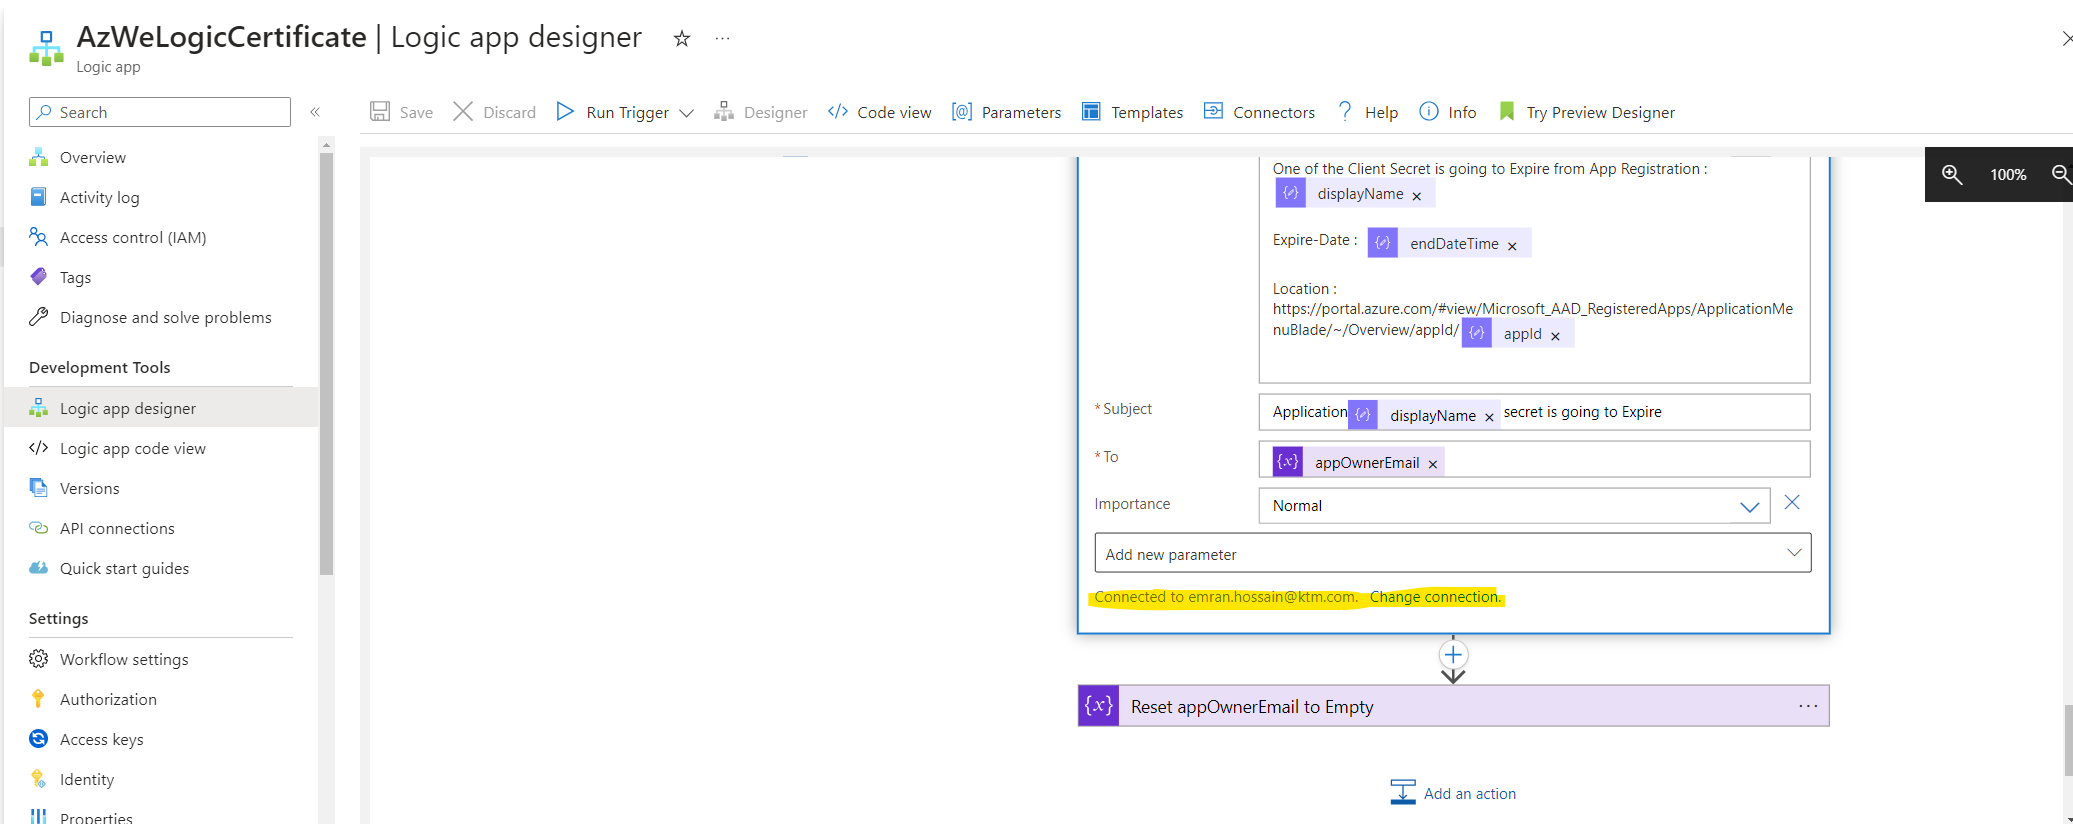Expand the Run Trigger dropdown arrow

(687, 113)
